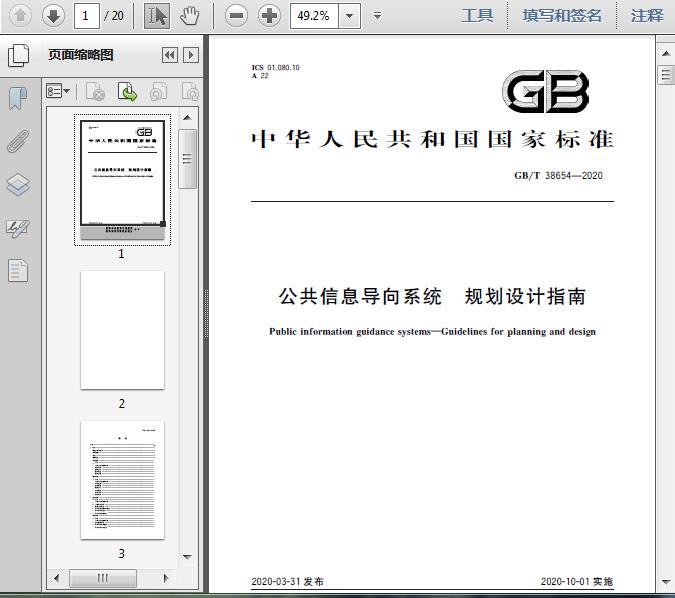
Task: Open the layers sidebar panel
Action: (18, 185)
